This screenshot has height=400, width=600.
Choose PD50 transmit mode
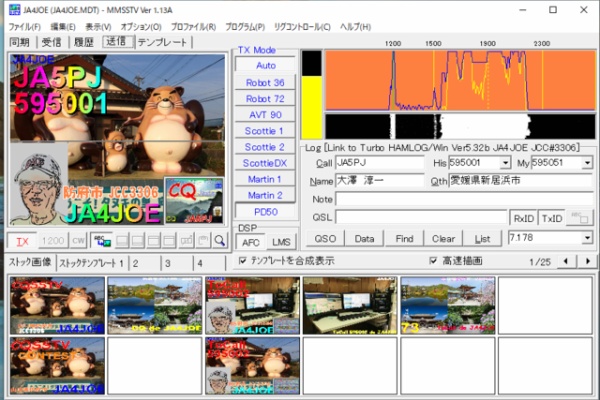click(x=265, y=212)
